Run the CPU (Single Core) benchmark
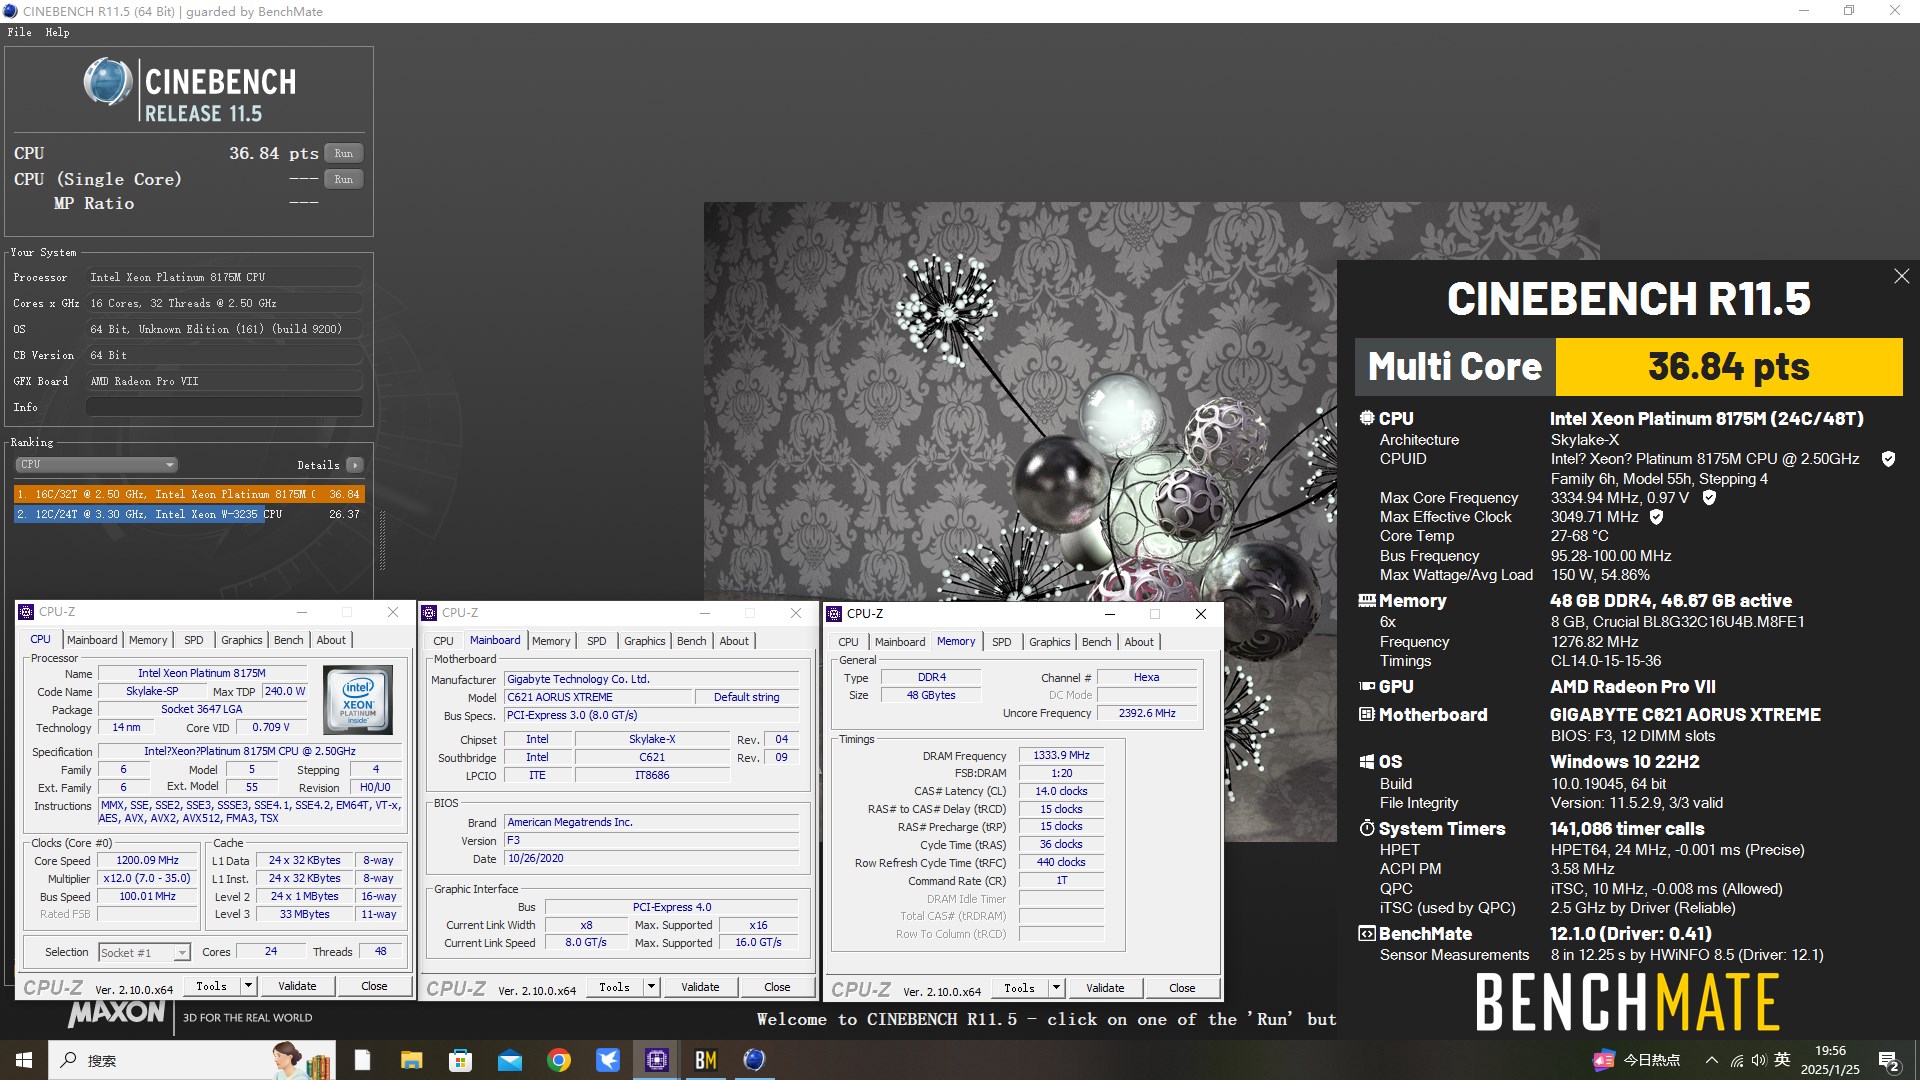The width and height of the screenshot is (1920, 1080). 343,180
